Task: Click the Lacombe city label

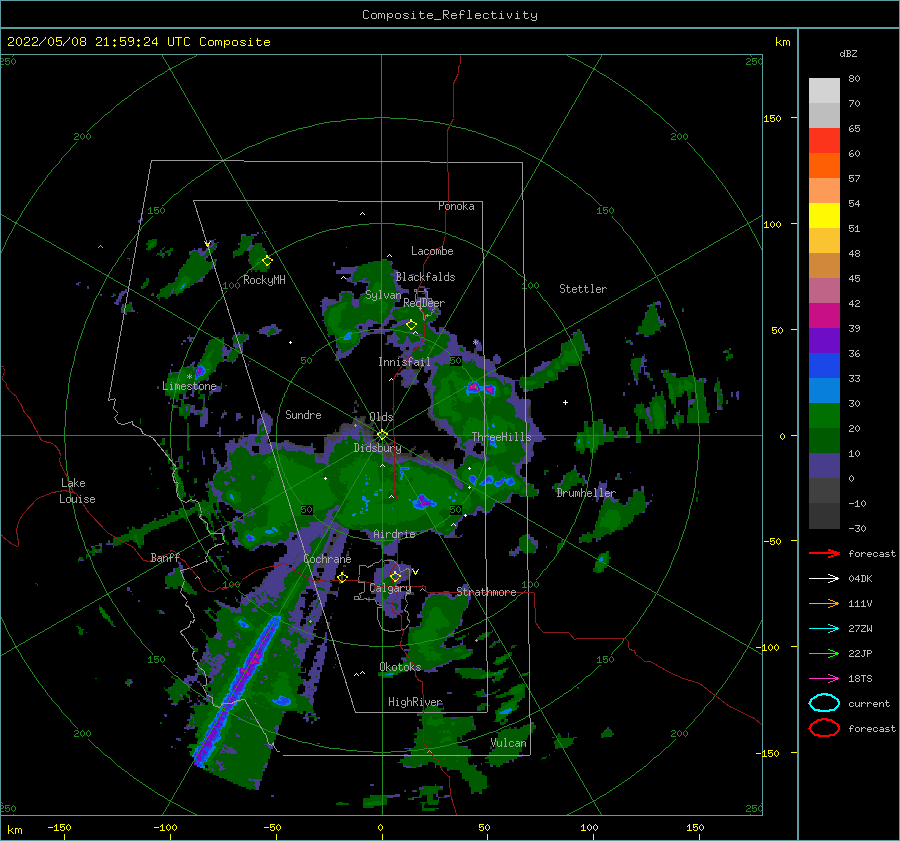Action: 432,251
